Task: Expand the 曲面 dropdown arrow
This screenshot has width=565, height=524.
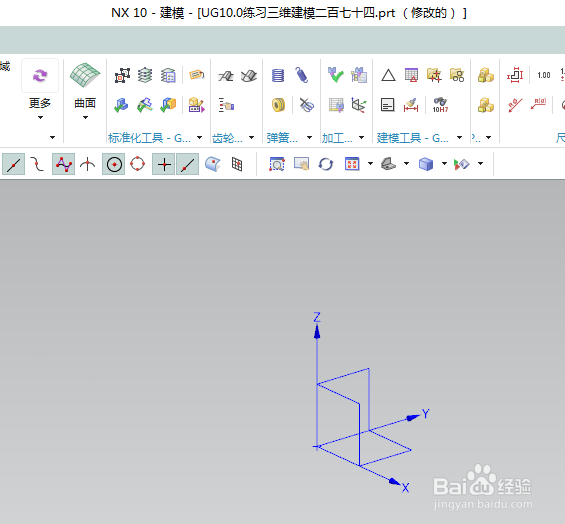Action: pyautogui.click(x=85, y=117)
